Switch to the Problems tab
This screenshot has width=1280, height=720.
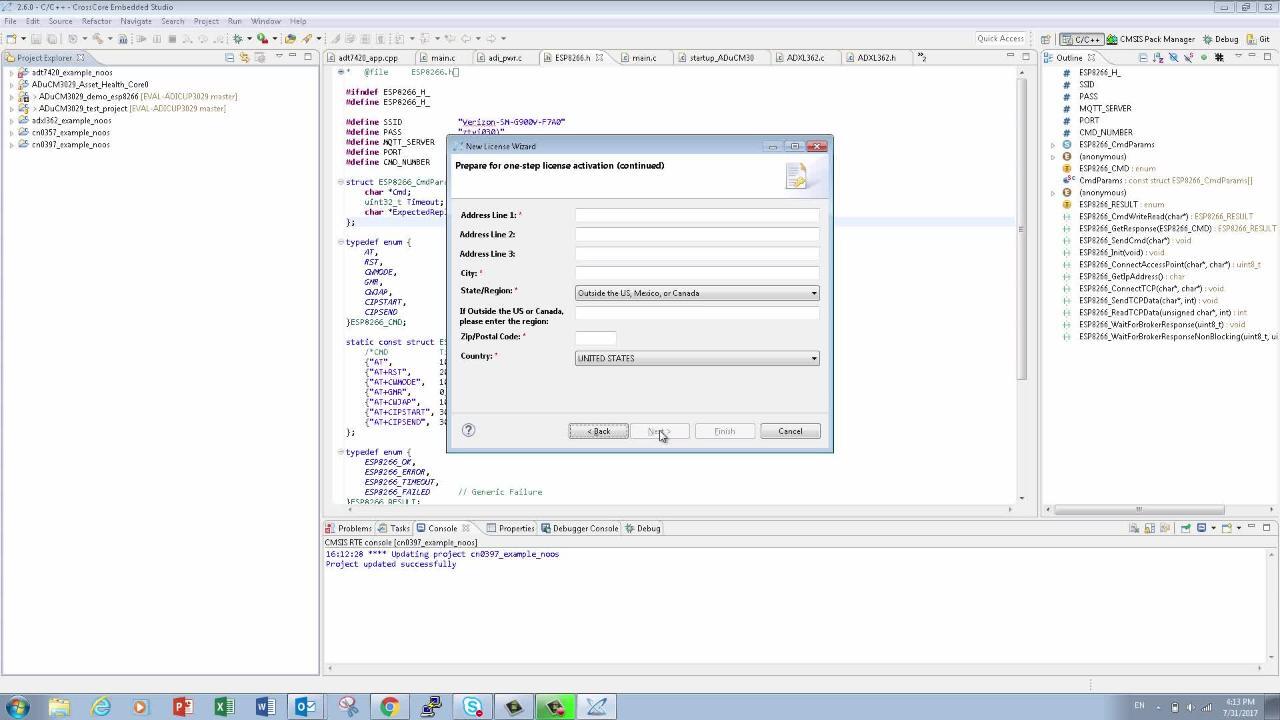(349, 528)
